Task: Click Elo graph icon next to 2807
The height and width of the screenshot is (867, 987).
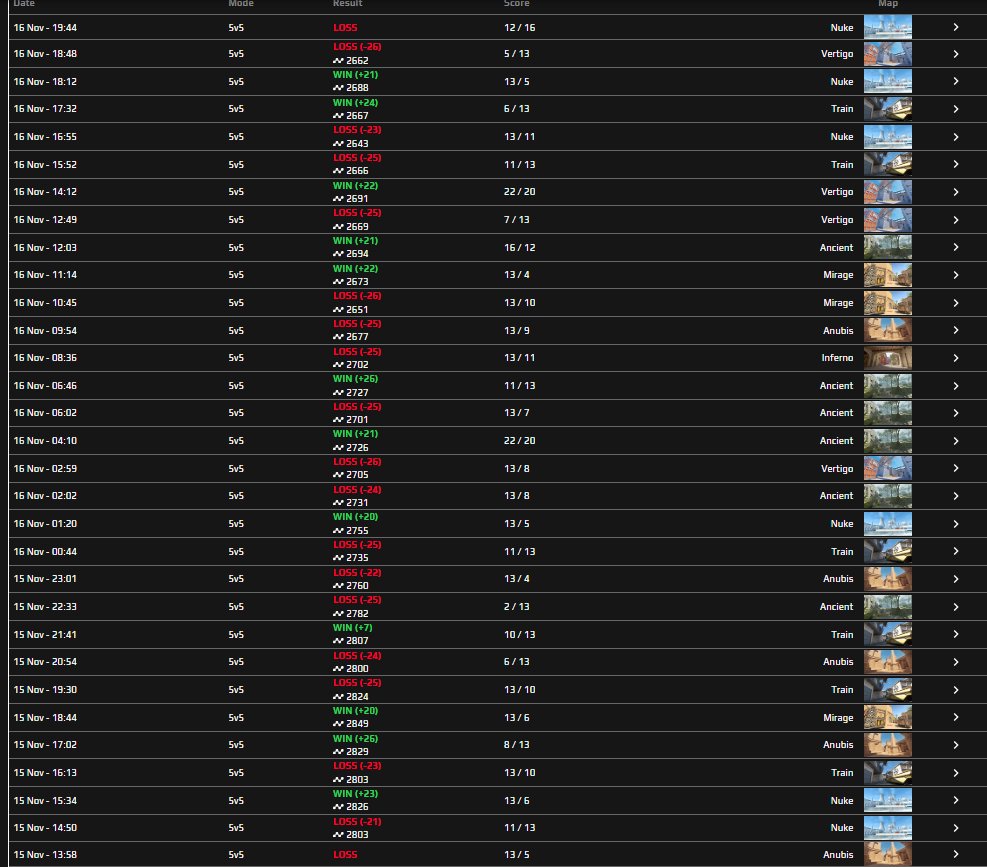Action: (338, 641)
